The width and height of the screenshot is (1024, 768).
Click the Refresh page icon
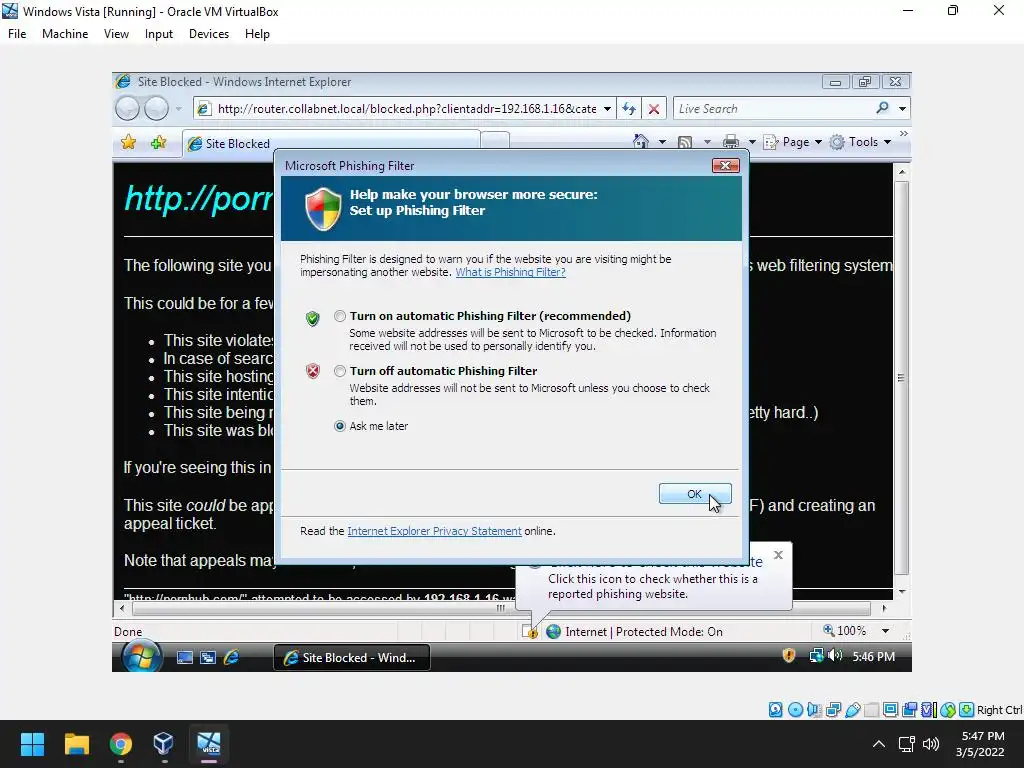point(629,108)
